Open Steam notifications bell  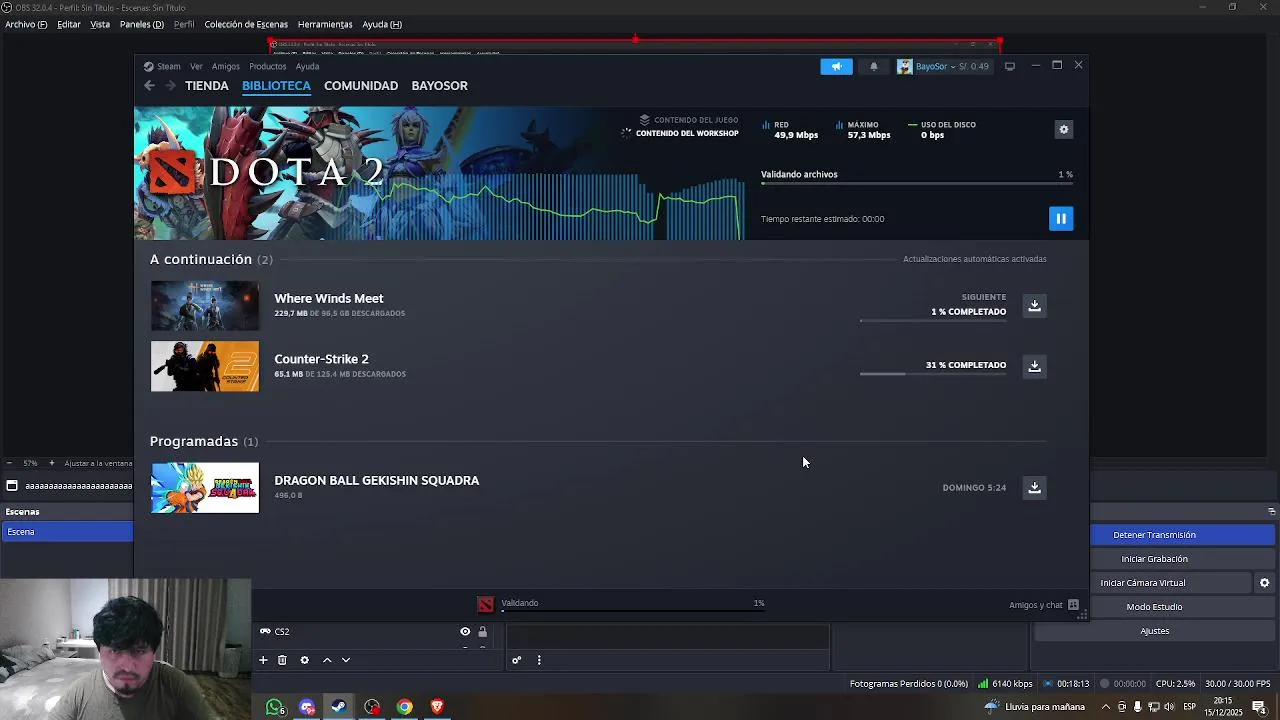874,66
